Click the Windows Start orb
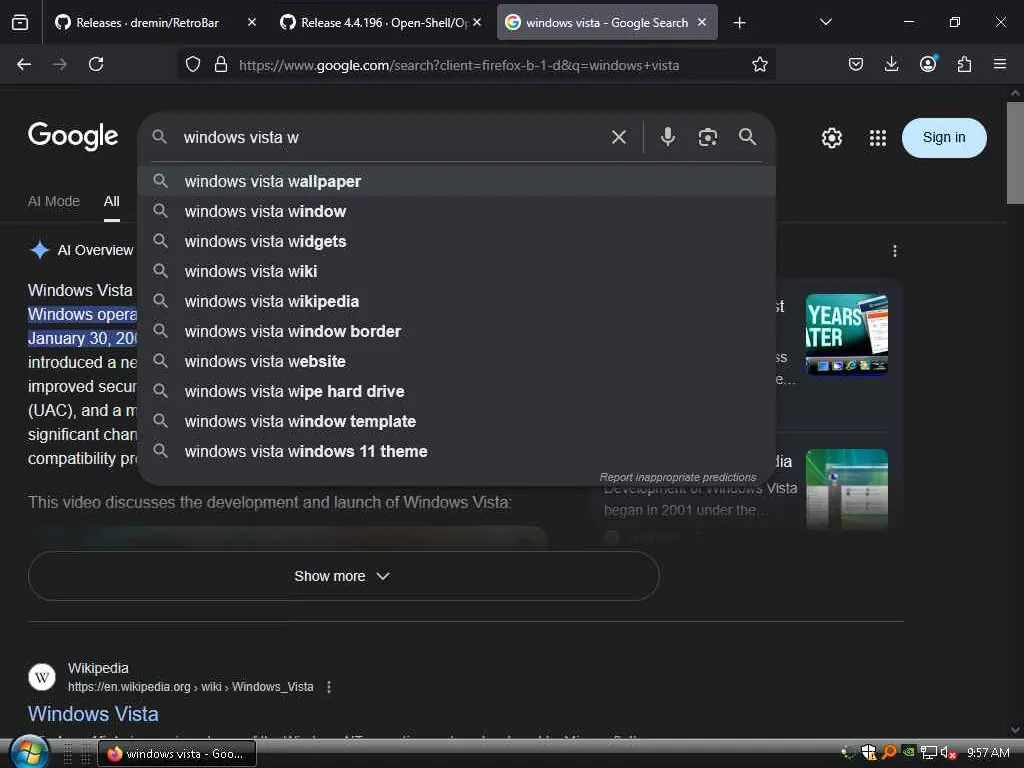This screenshot has height=768, width=1024. (28, 752)
